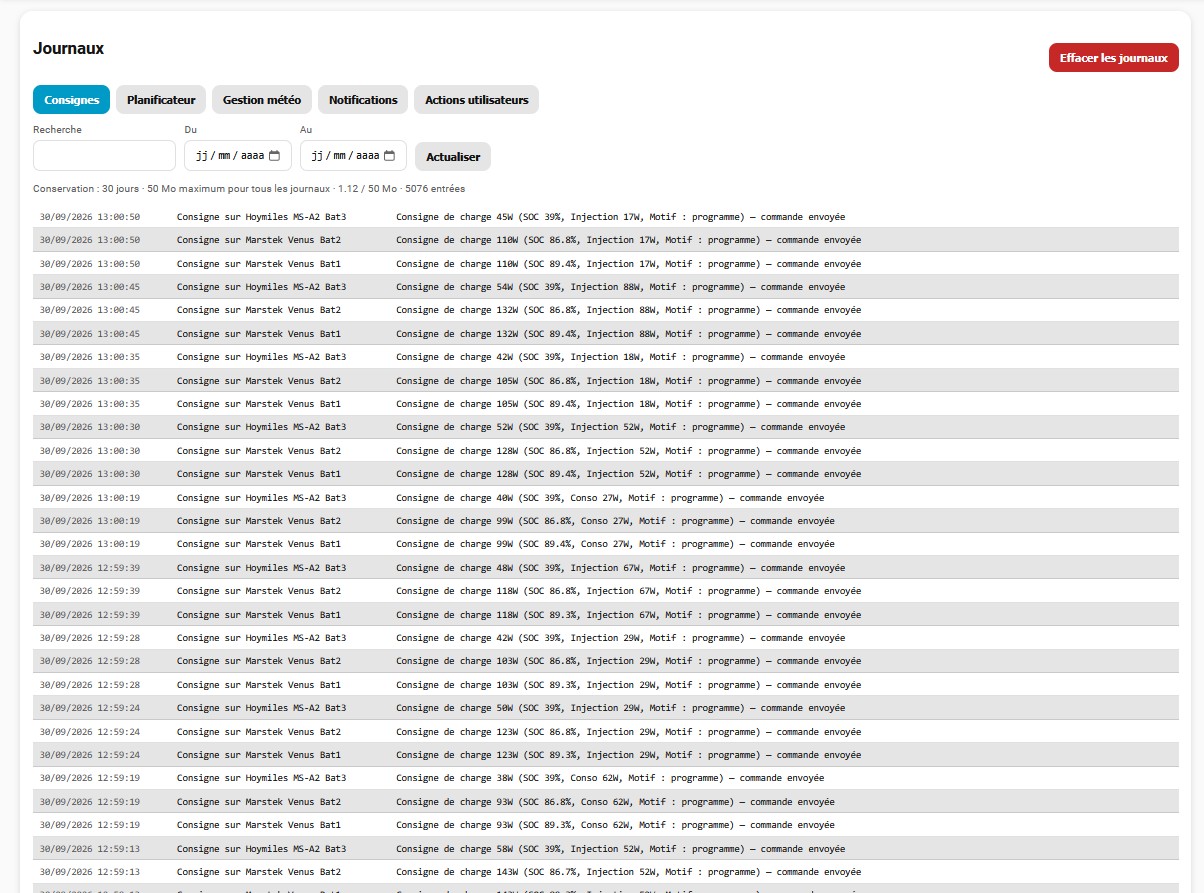Select Marstek Venus Bat2 row at 13:00:45

click(x=606, y=310)
